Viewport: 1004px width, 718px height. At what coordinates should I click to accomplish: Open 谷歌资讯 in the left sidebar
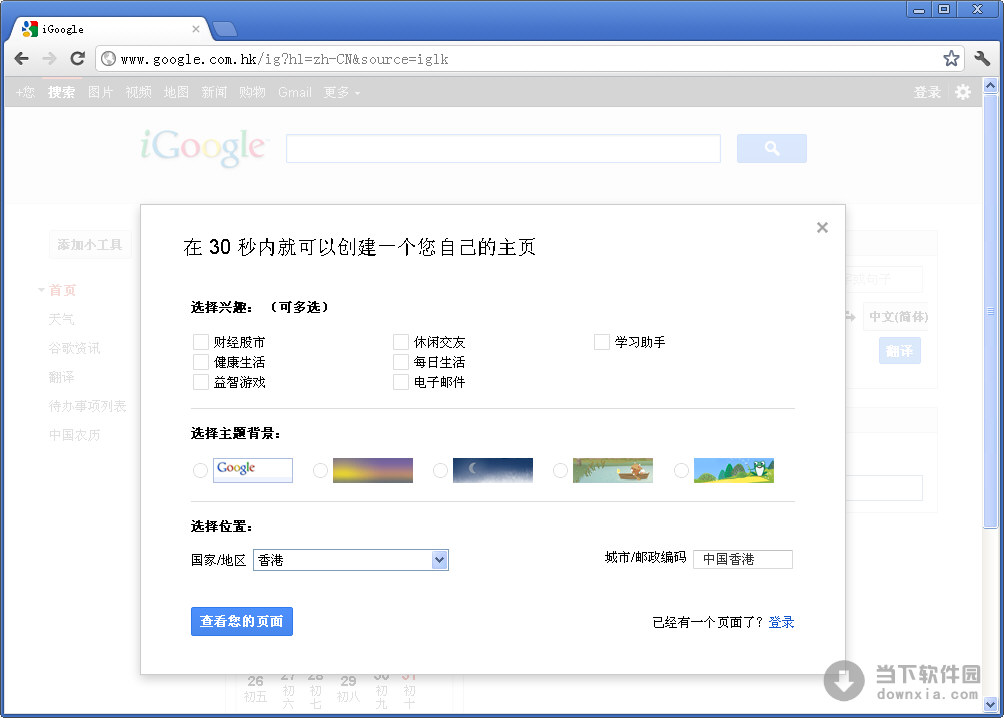[x=74, y=348]
